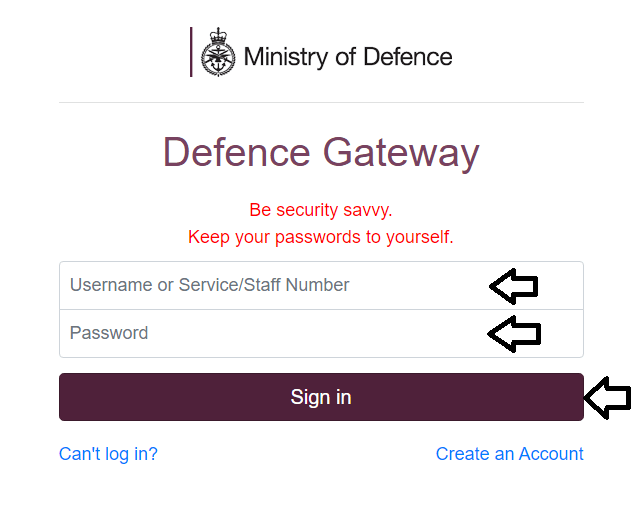The height and width of the screenshot is (513, 639).
Task: Click the arrow pointing at the password field
Action: (x=514, y=334)
